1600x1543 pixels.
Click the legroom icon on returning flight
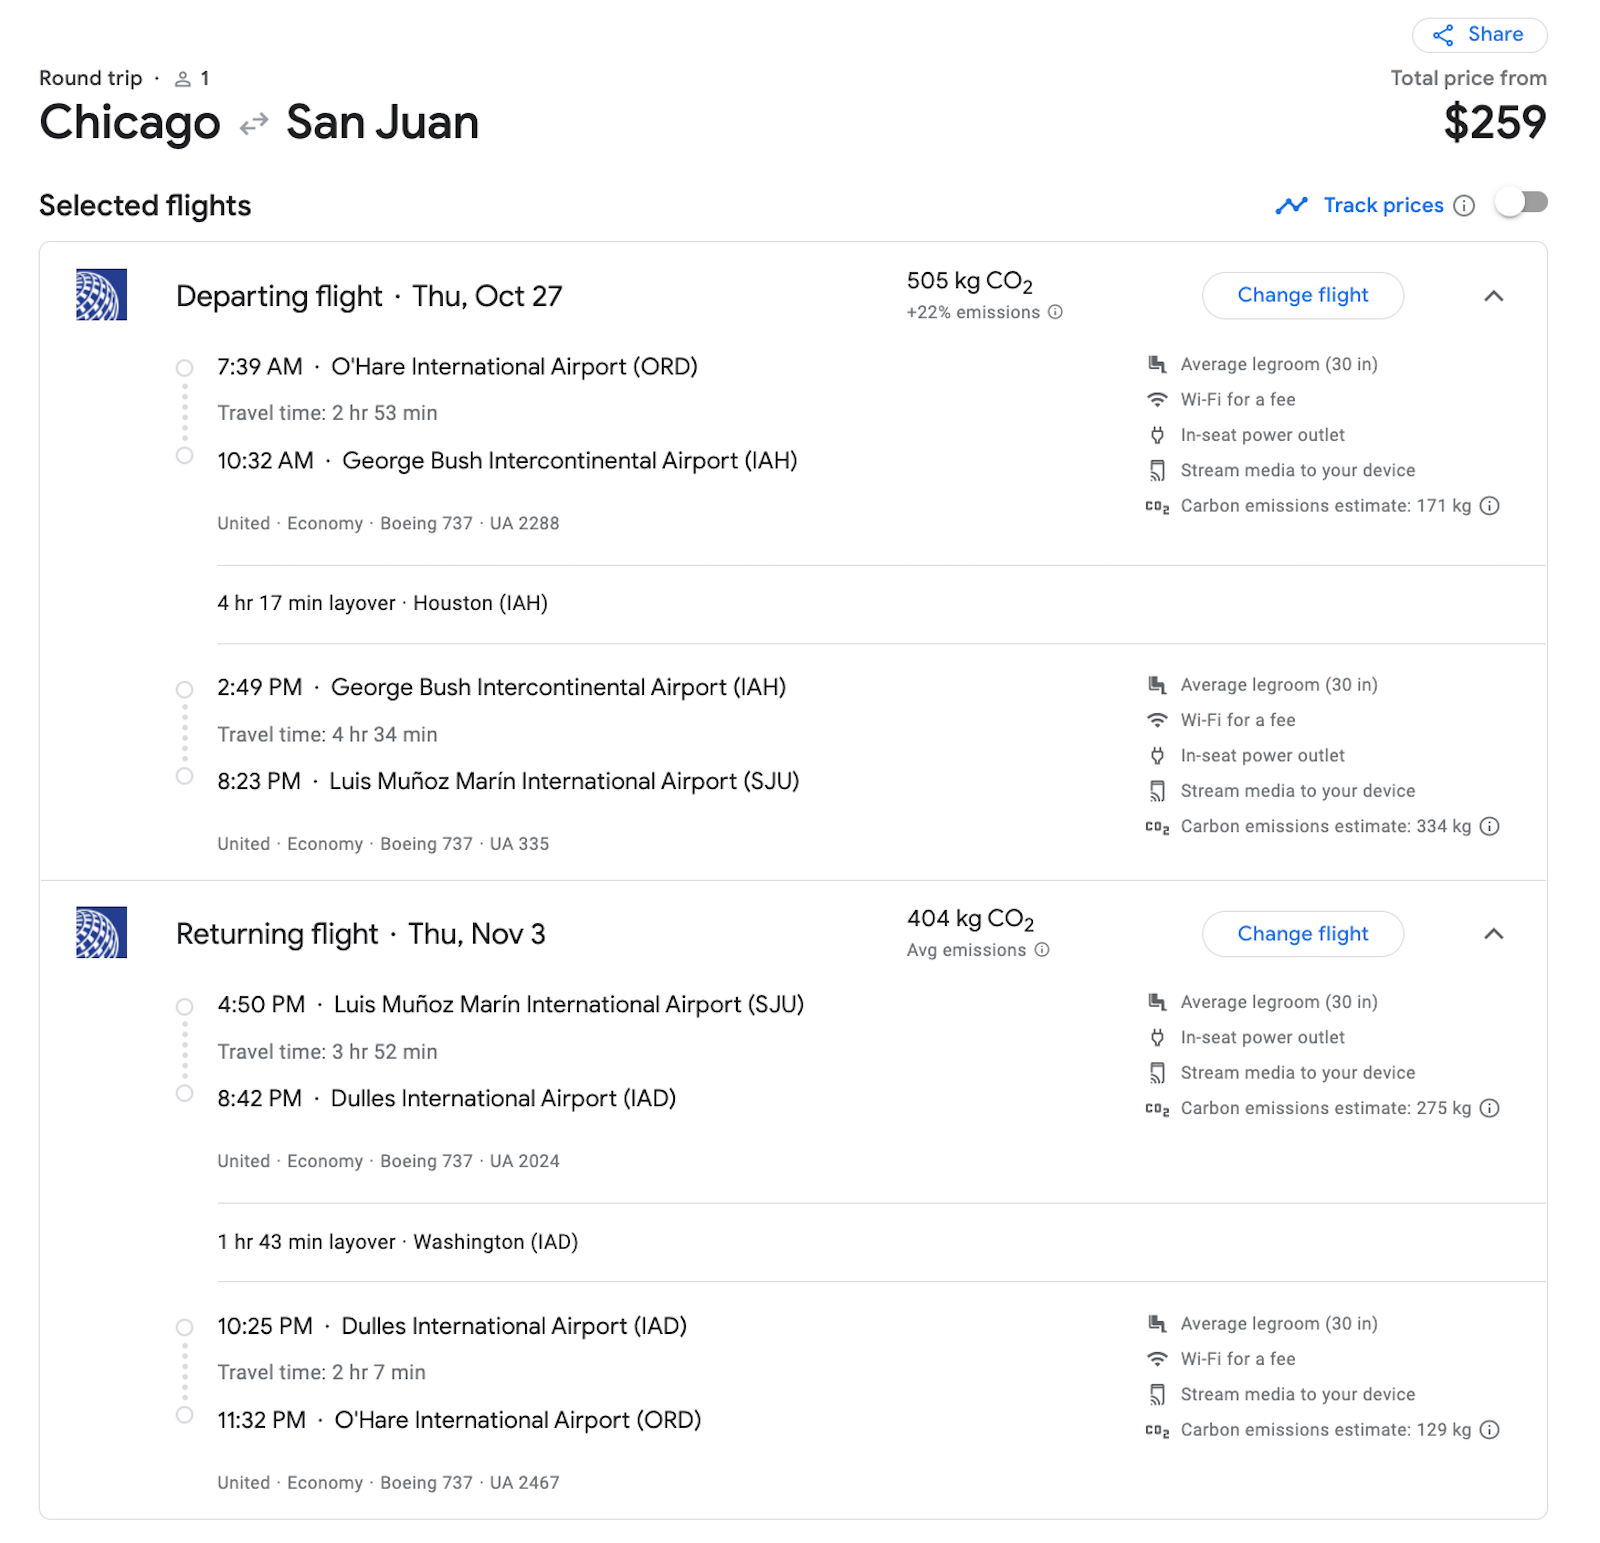click(1157, 1001)
